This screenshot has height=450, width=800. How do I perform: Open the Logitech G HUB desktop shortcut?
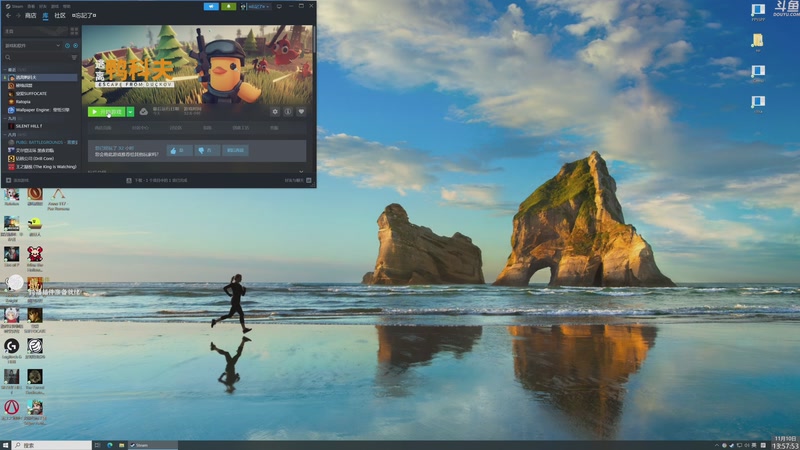(11, 350)
